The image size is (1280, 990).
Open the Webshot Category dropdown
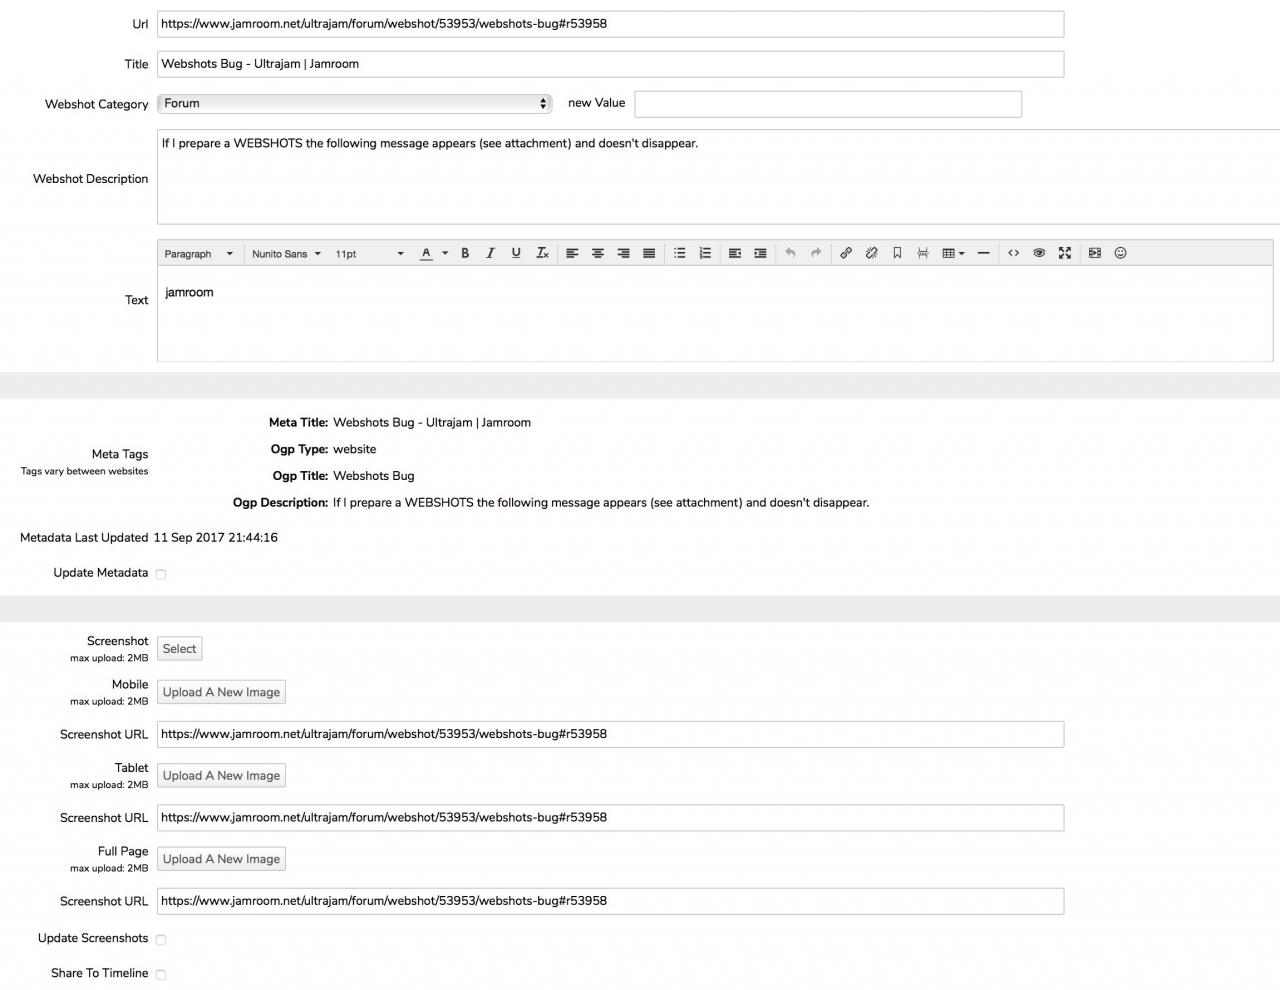click(355, 103)
